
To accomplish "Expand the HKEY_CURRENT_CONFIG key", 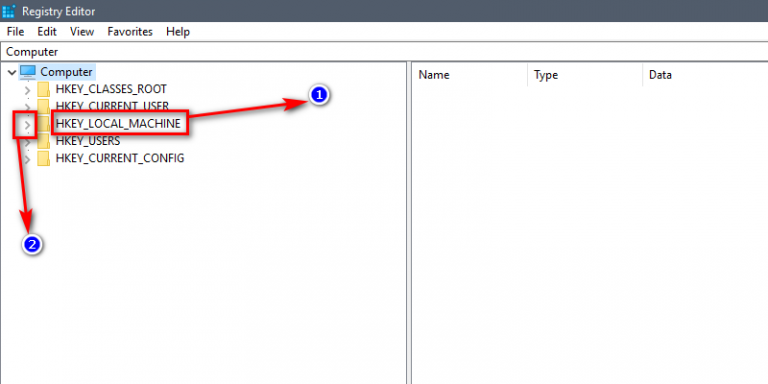I will pyautogui.click(x=27, y=159).
